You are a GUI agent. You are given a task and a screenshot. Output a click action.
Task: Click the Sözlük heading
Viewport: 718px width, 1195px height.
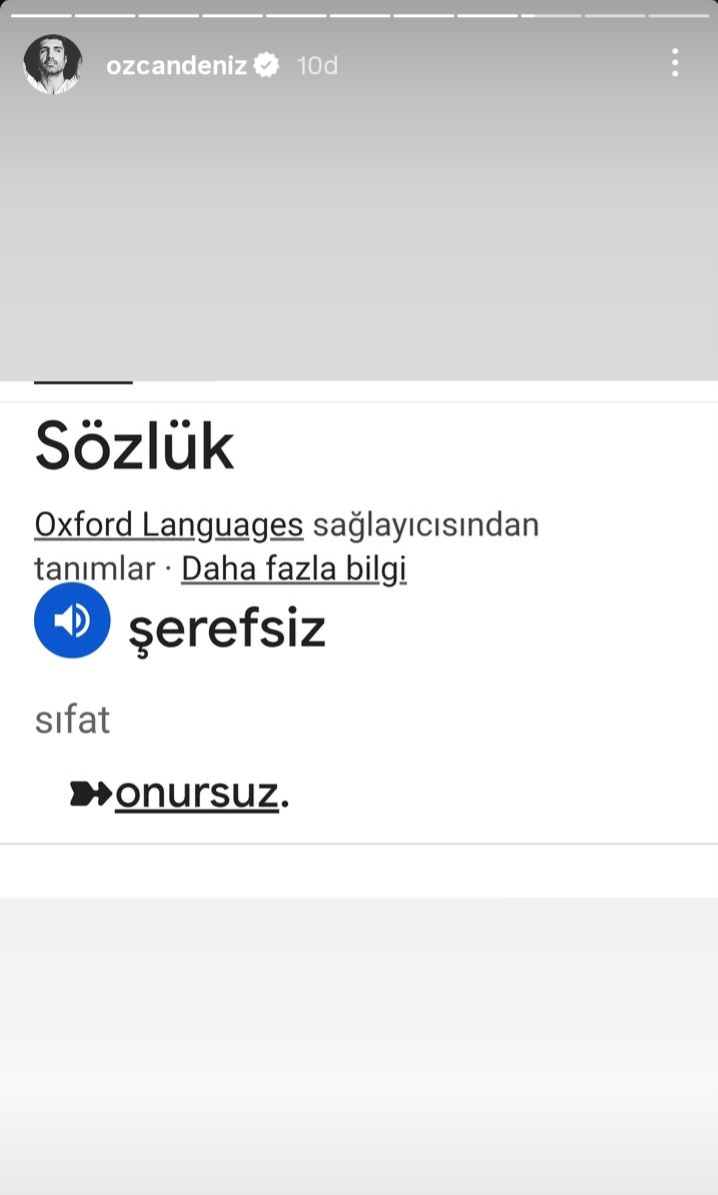point(134,447)
